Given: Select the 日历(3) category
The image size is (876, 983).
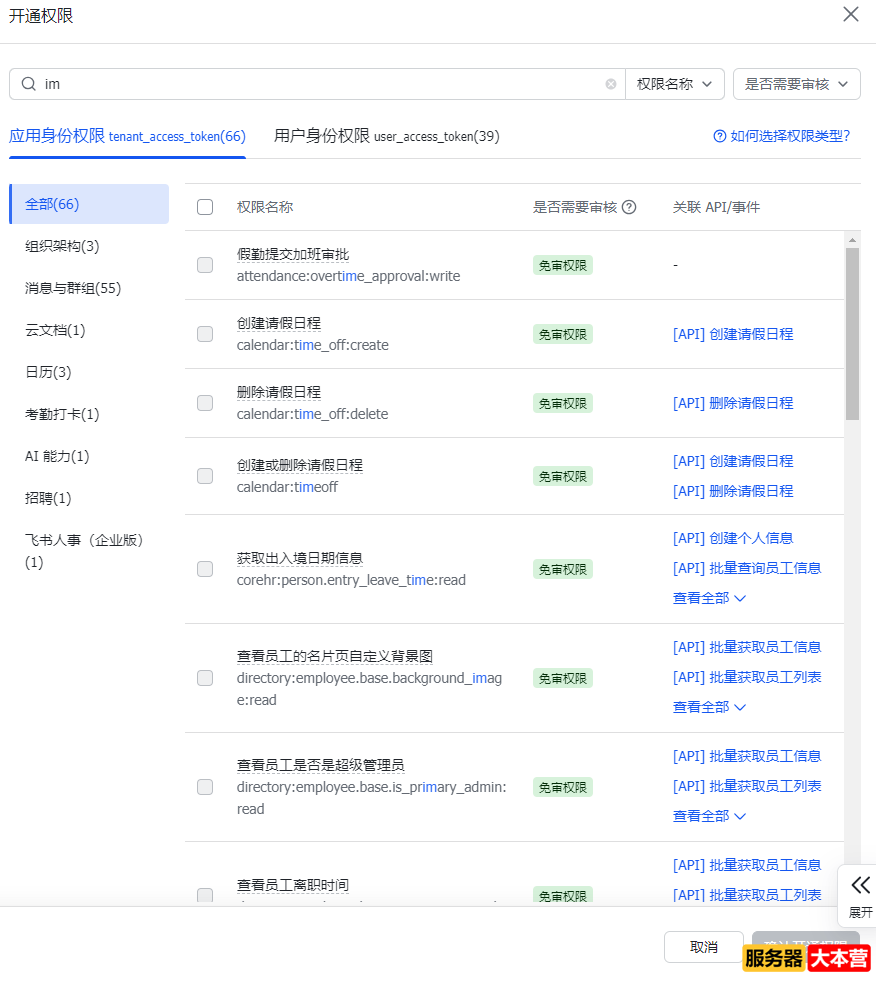Looking at the screenshot, I should tap(48, 372).
